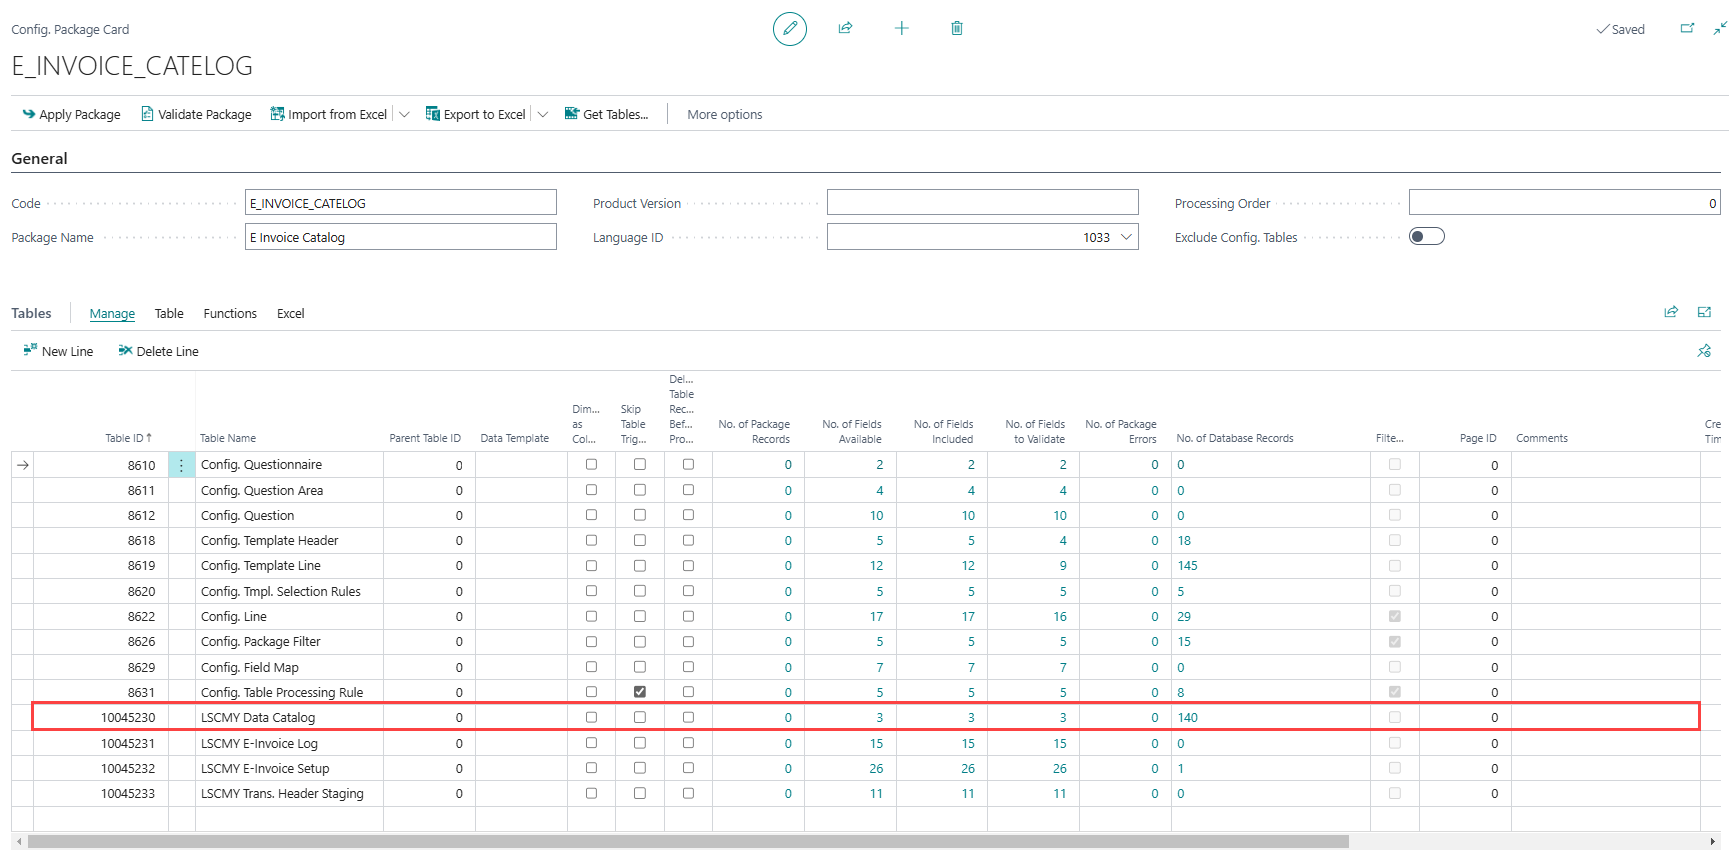Image resolution: width=1729 pixels, height=864 pixels.
Task: Click the Validate Package button
Action: [x=196, y=114]
